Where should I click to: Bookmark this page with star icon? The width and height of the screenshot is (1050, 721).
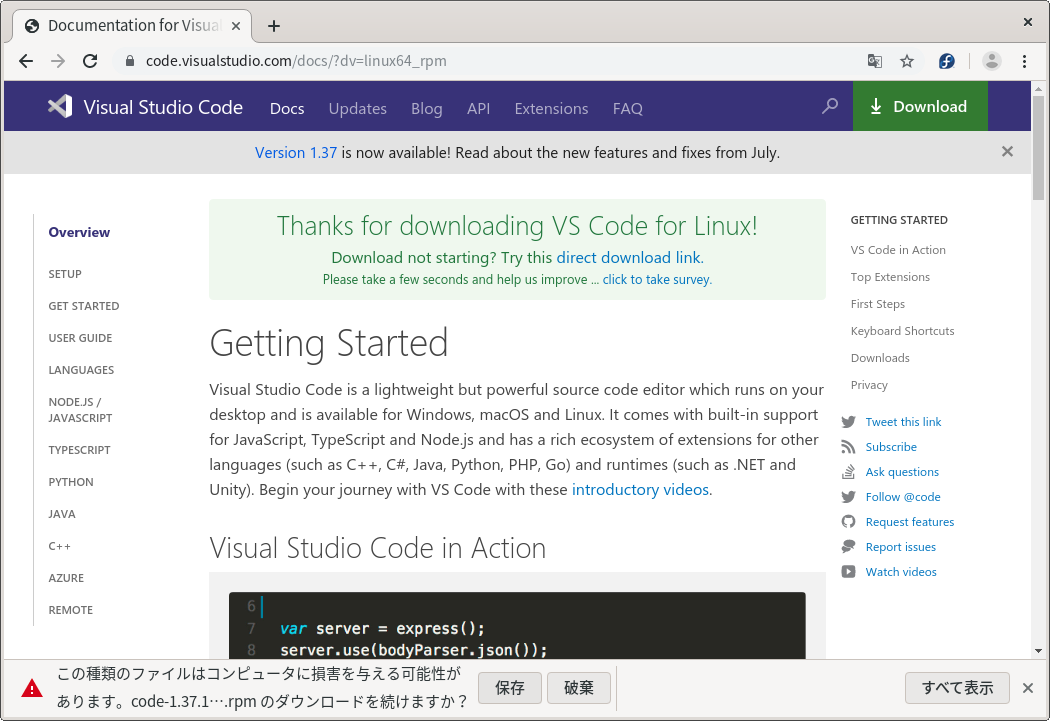click(907, 62)
